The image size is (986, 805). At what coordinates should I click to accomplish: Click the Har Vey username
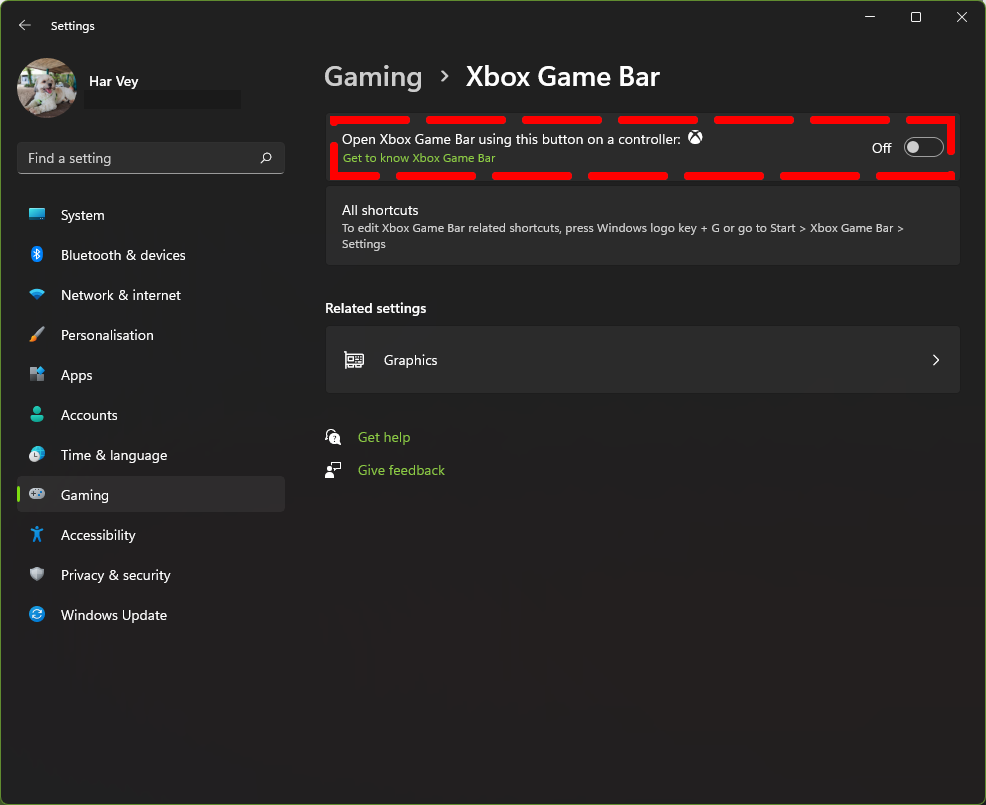tap(114, 81)
